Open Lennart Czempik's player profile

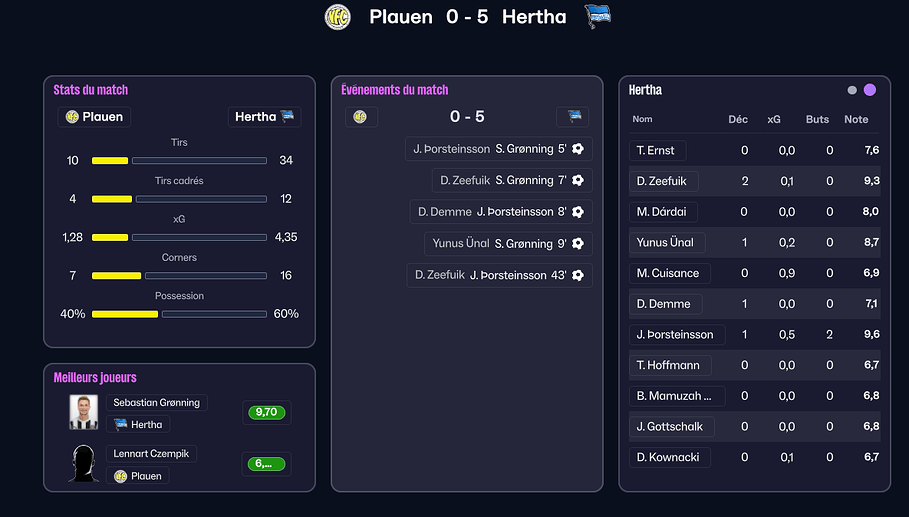(150, 454)
